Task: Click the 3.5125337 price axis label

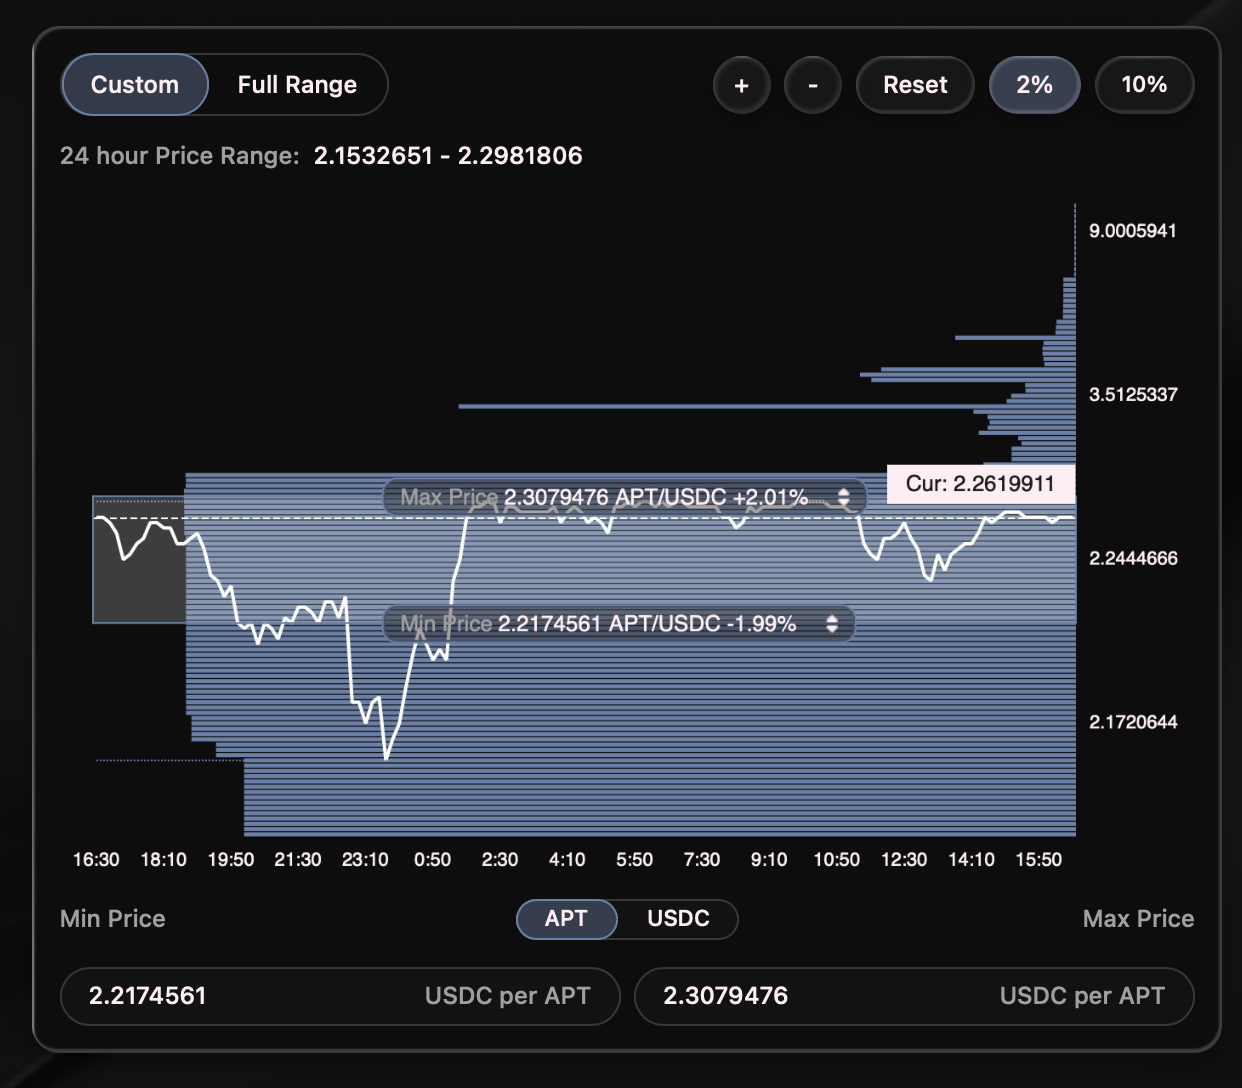Action: (x=1132, y=395)
